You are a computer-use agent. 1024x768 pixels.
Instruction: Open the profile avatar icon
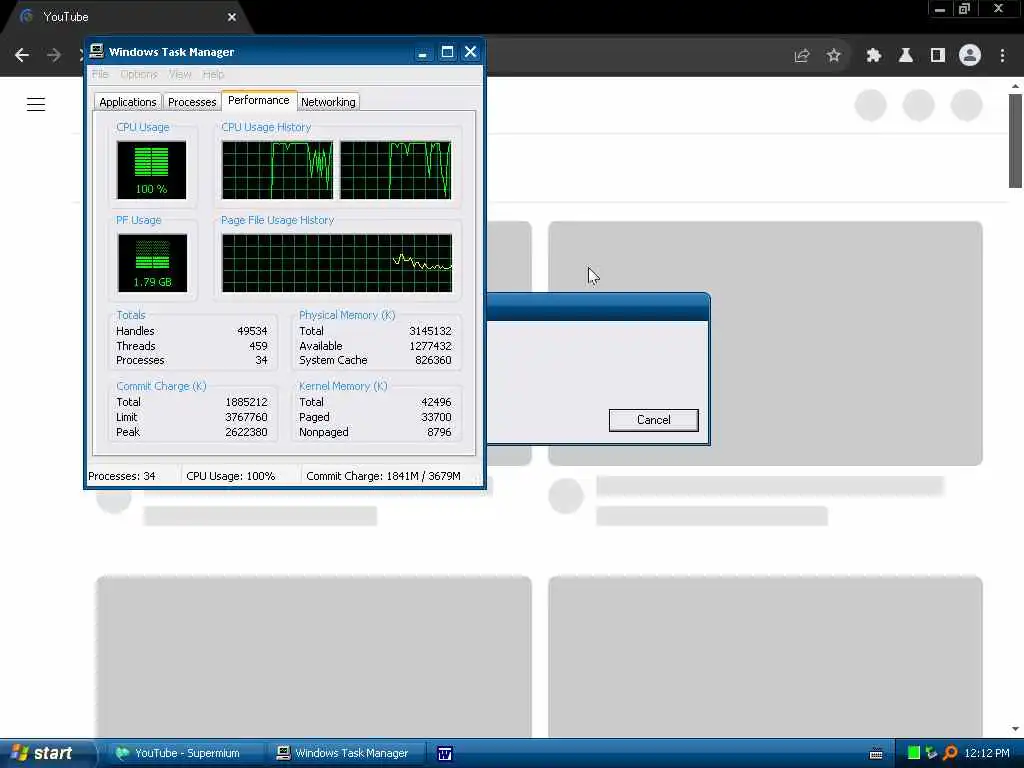point(970,56)
